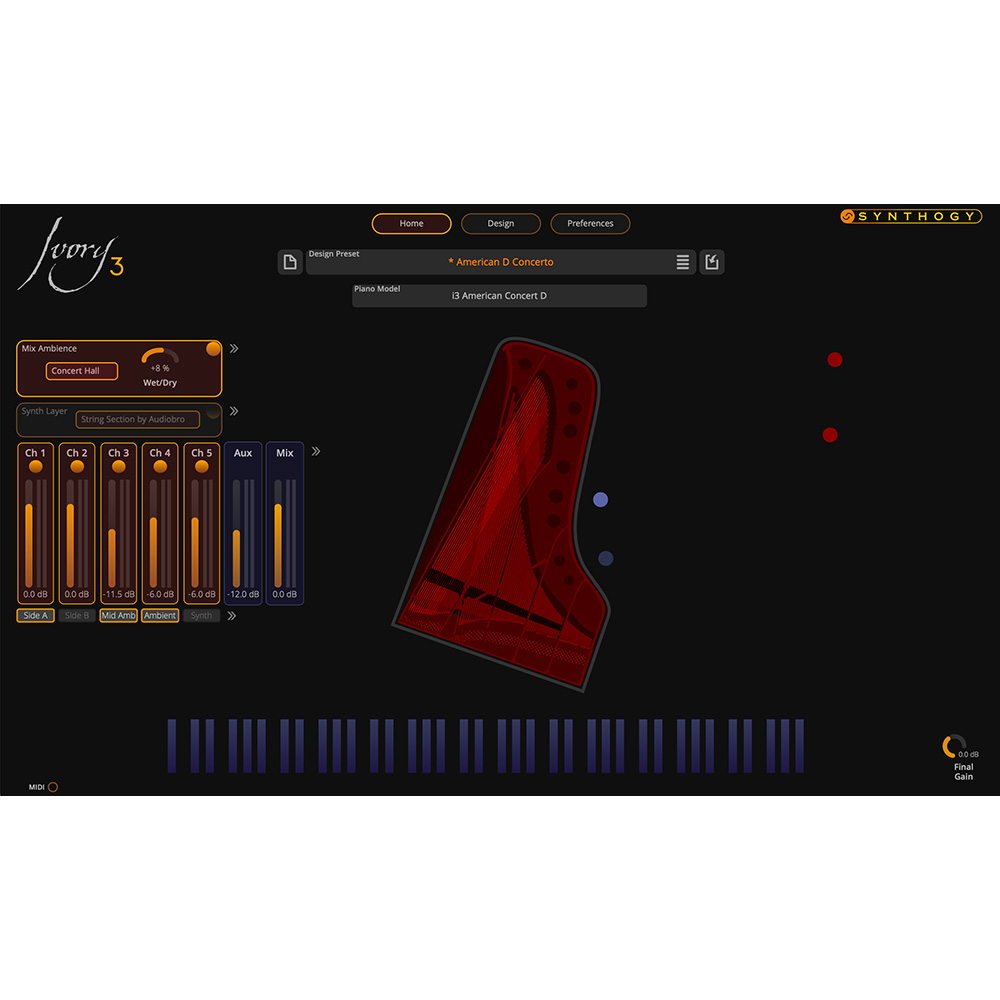Select the Side A channel label
This screenshot has width=1000, height=1000.
point(35,616)
